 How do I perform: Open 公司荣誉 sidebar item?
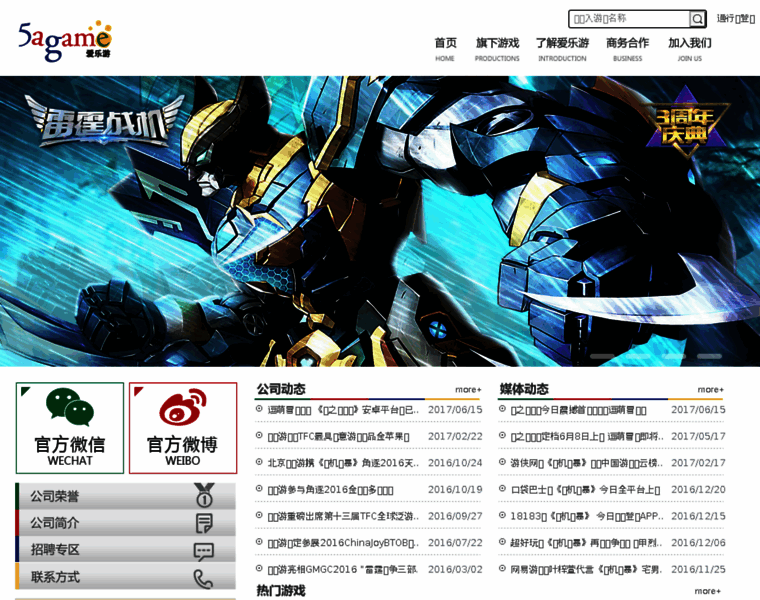pos(126,496)
